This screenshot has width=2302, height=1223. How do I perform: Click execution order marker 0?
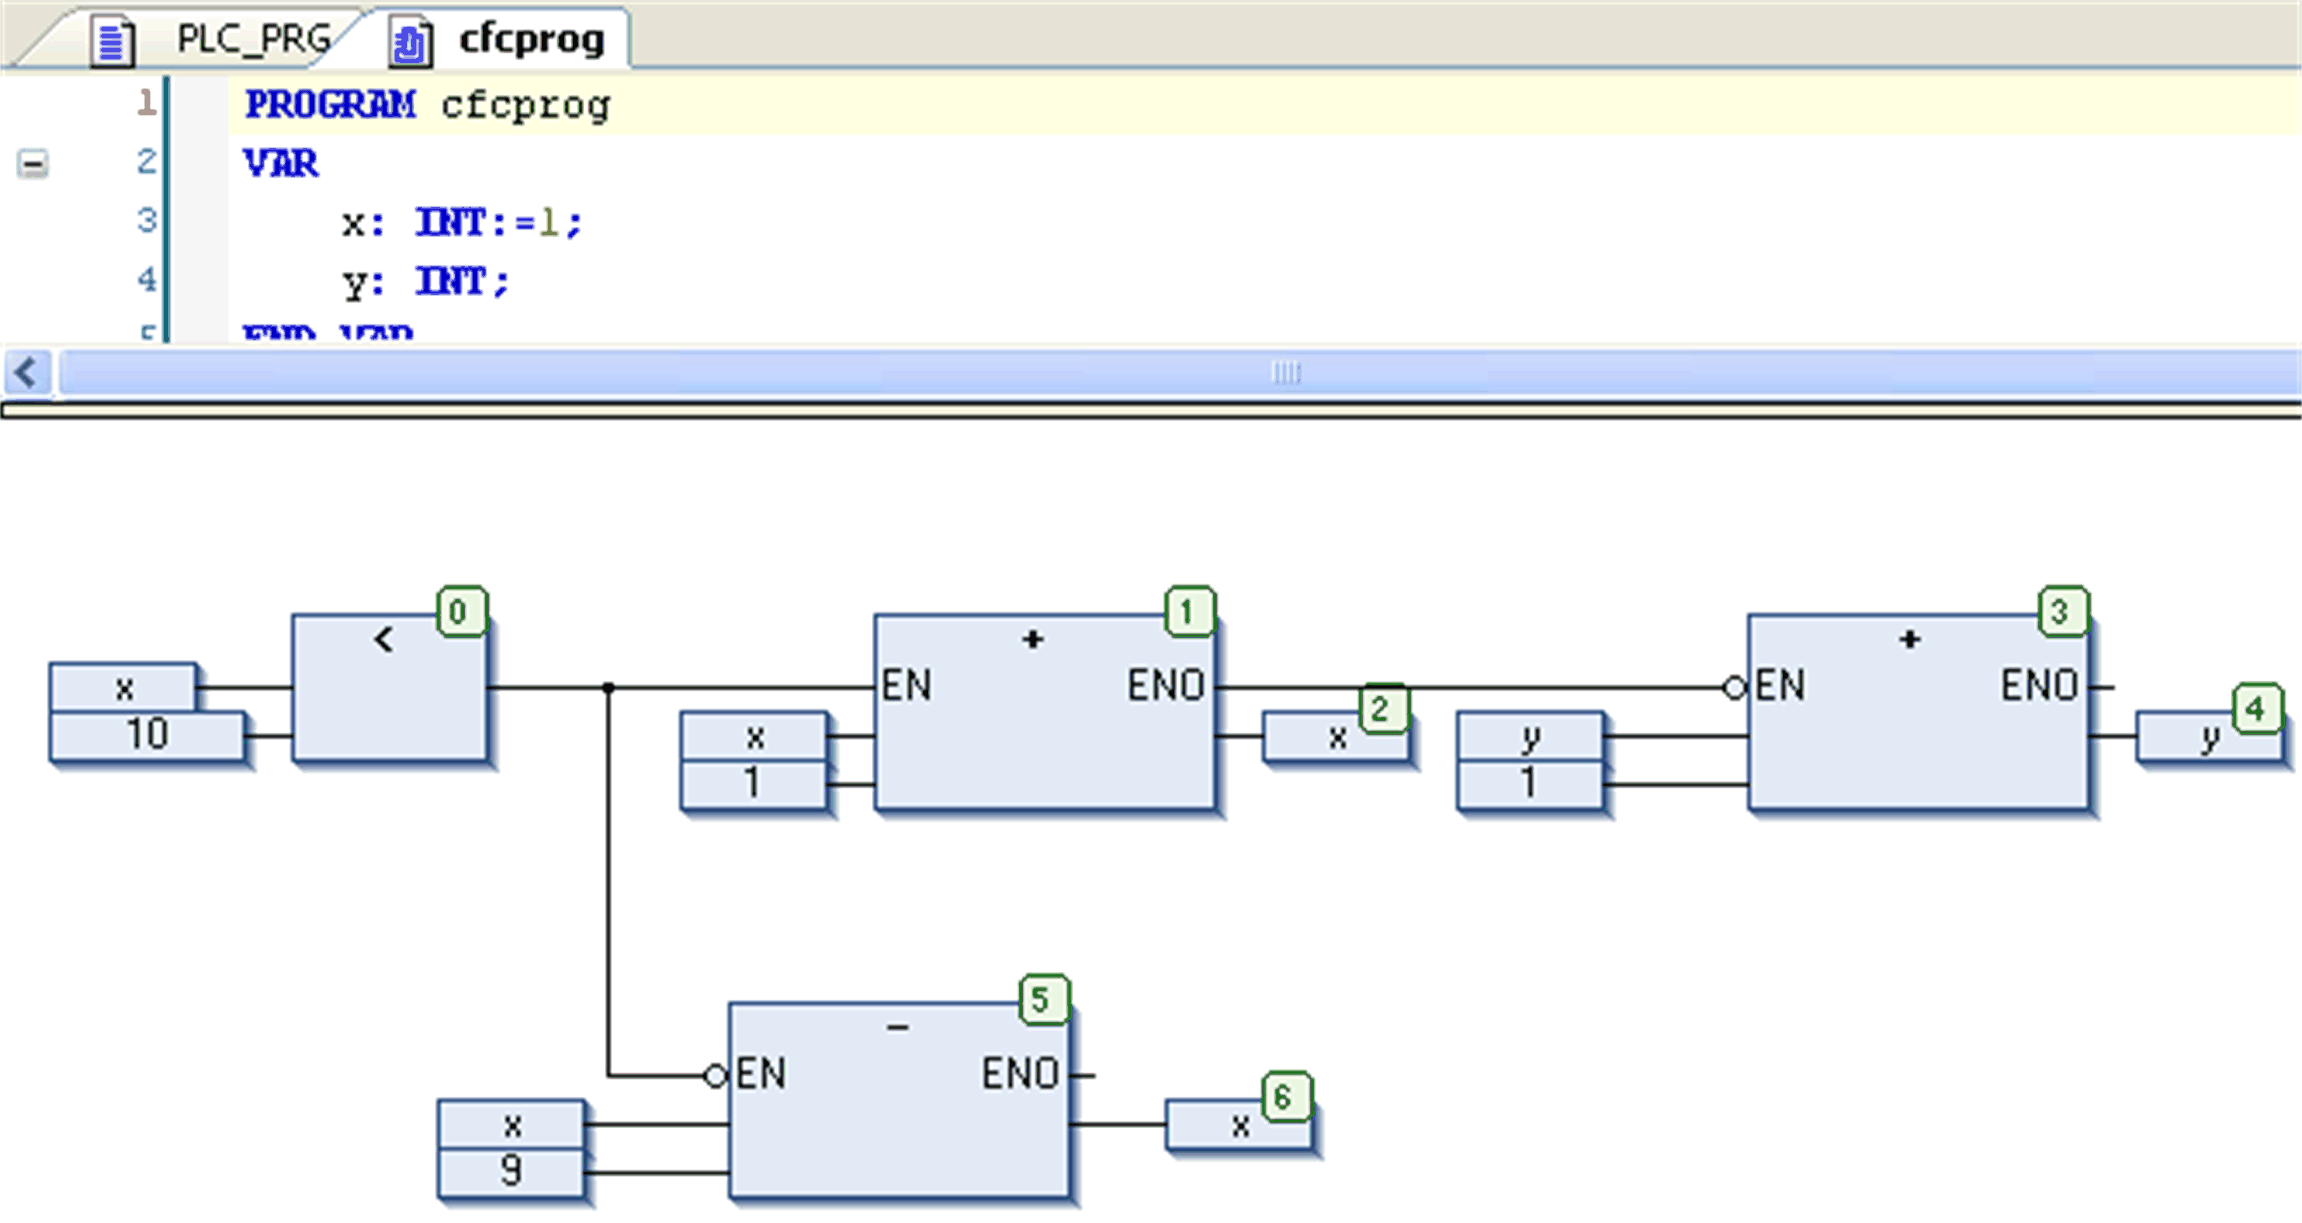(459, 612)
